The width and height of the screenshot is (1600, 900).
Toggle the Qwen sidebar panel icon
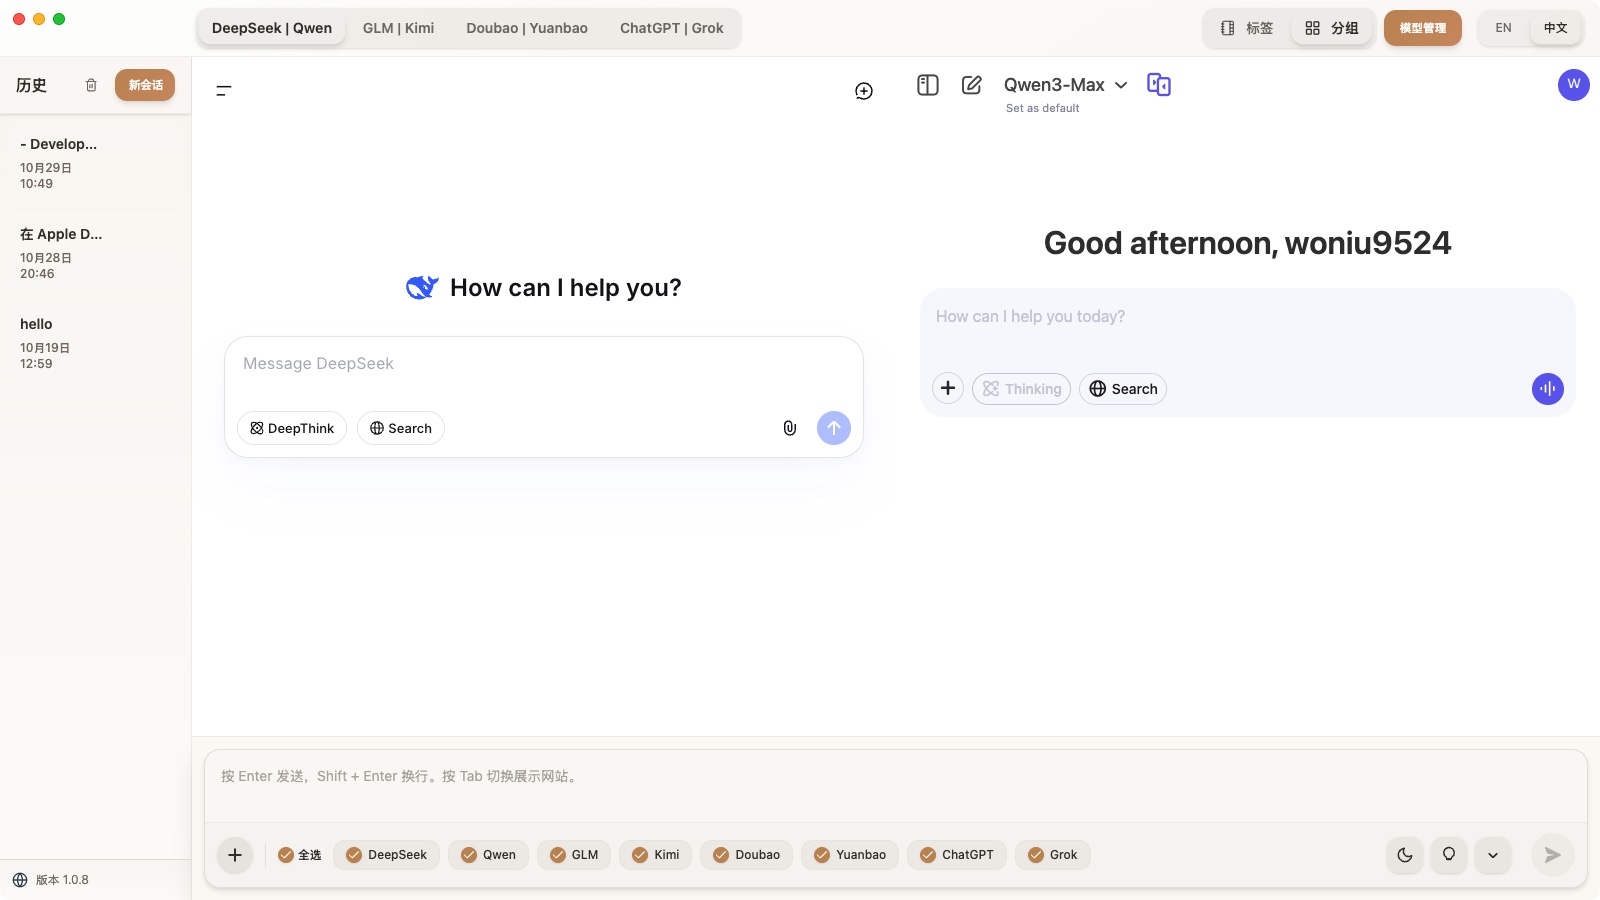pyautogui.click(x=927, y=85)
